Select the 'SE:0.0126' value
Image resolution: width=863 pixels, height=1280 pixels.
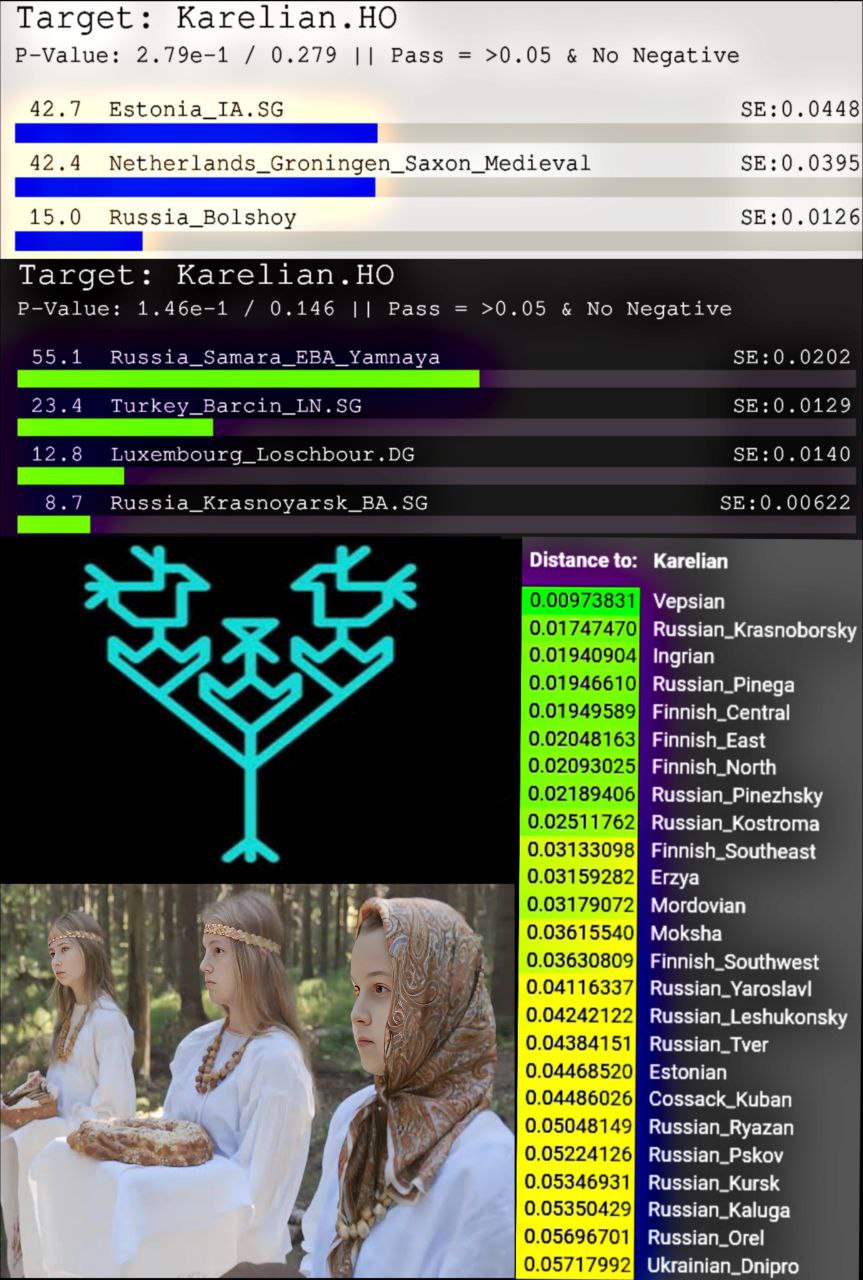pos(800,217)
